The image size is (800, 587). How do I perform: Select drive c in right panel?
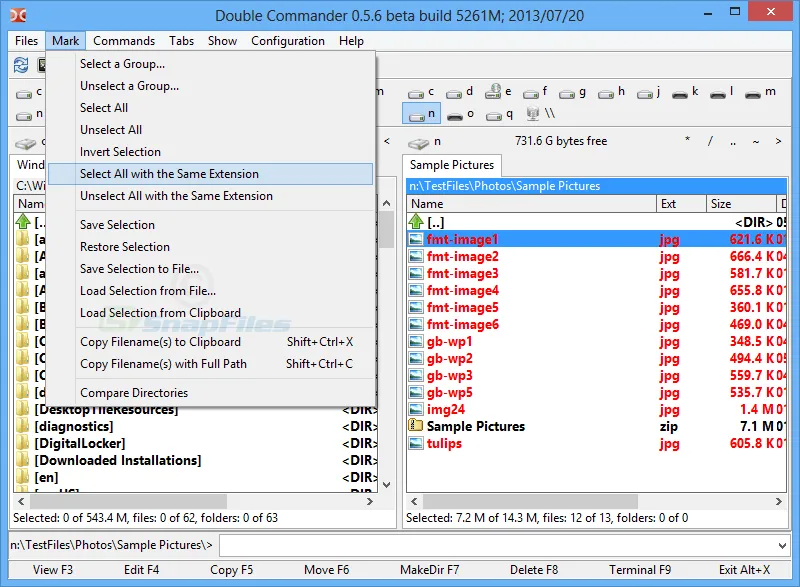[421, 92]
